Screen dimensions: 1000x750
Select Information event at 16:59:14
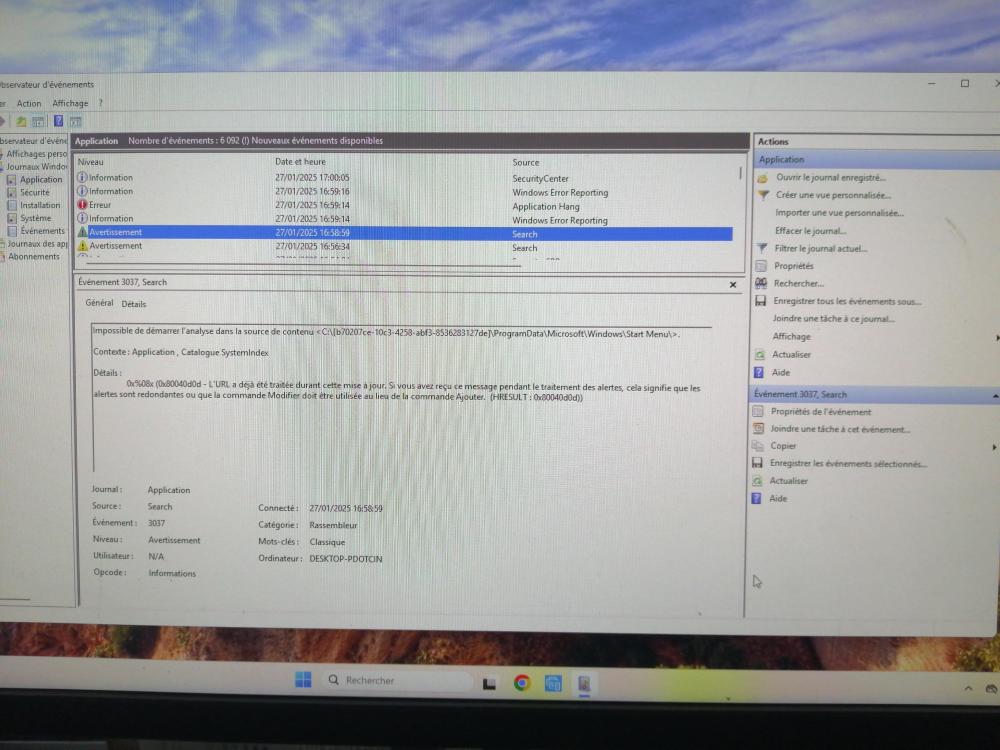(x=404, y=219)
